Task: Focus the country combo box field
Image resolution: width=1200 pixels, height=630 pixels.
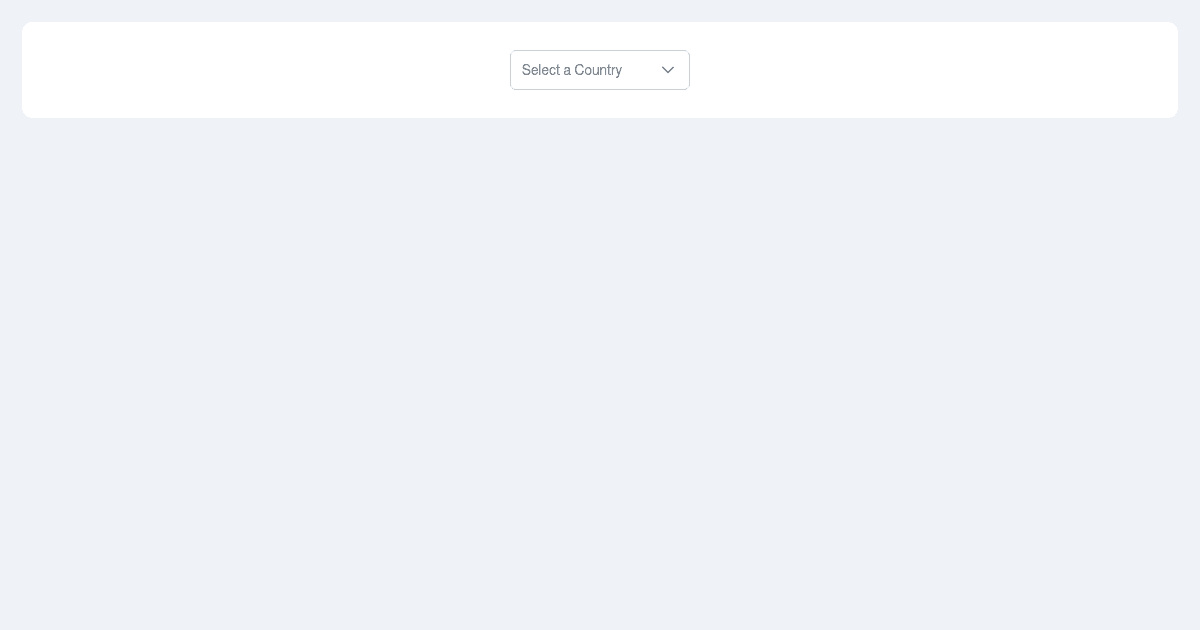Action: [600, 70]
